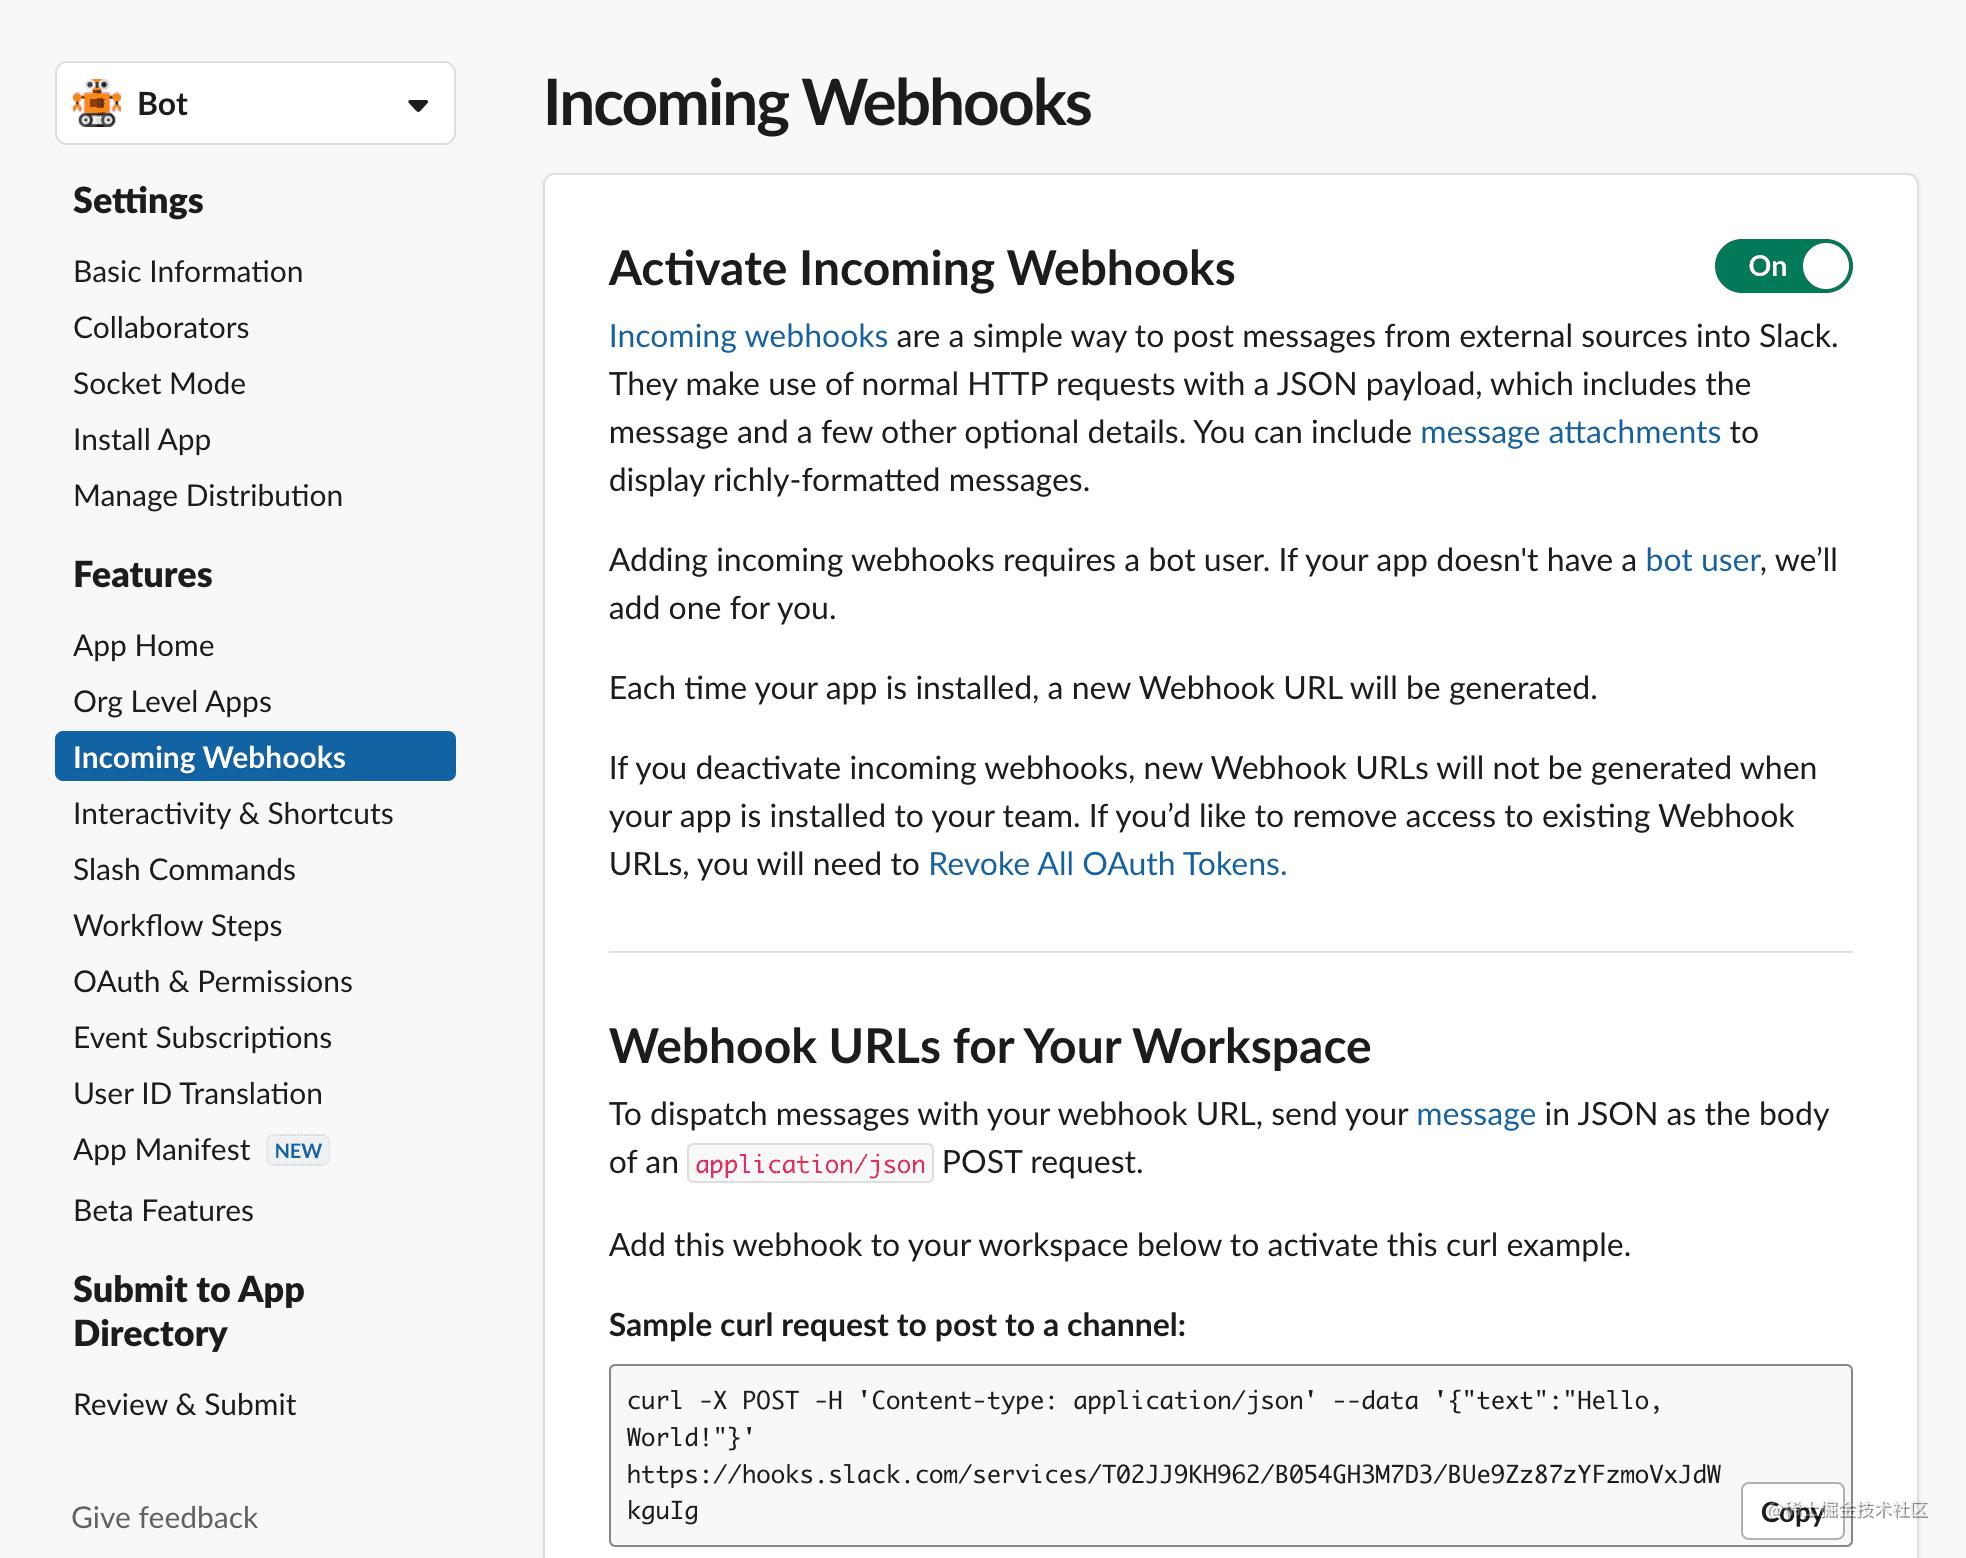Viewport: 1966px width, 1558px height.
Task: Go to Collaborators in the sidebar
Action: click(161, 328)
